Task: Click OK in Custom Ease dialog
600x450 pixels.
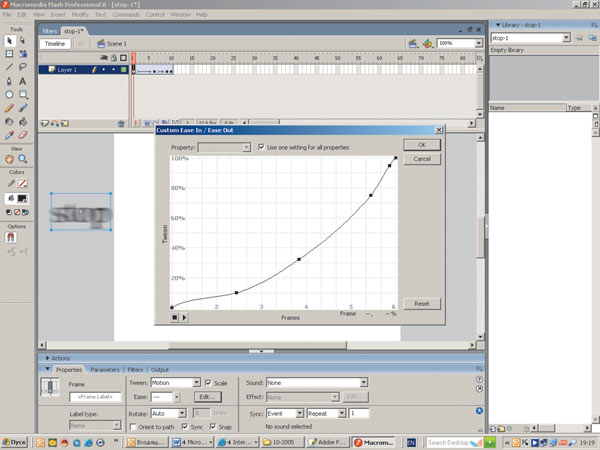Action: [421, 145]
